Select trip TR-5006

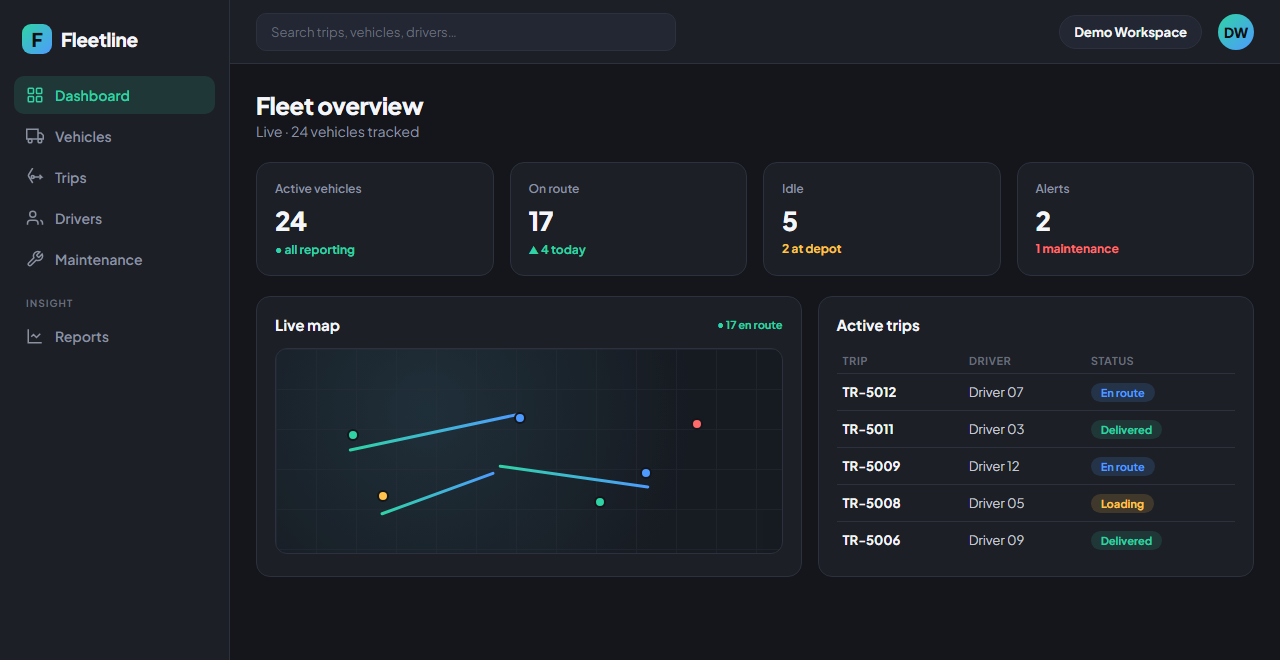click(x=871, y=540)
